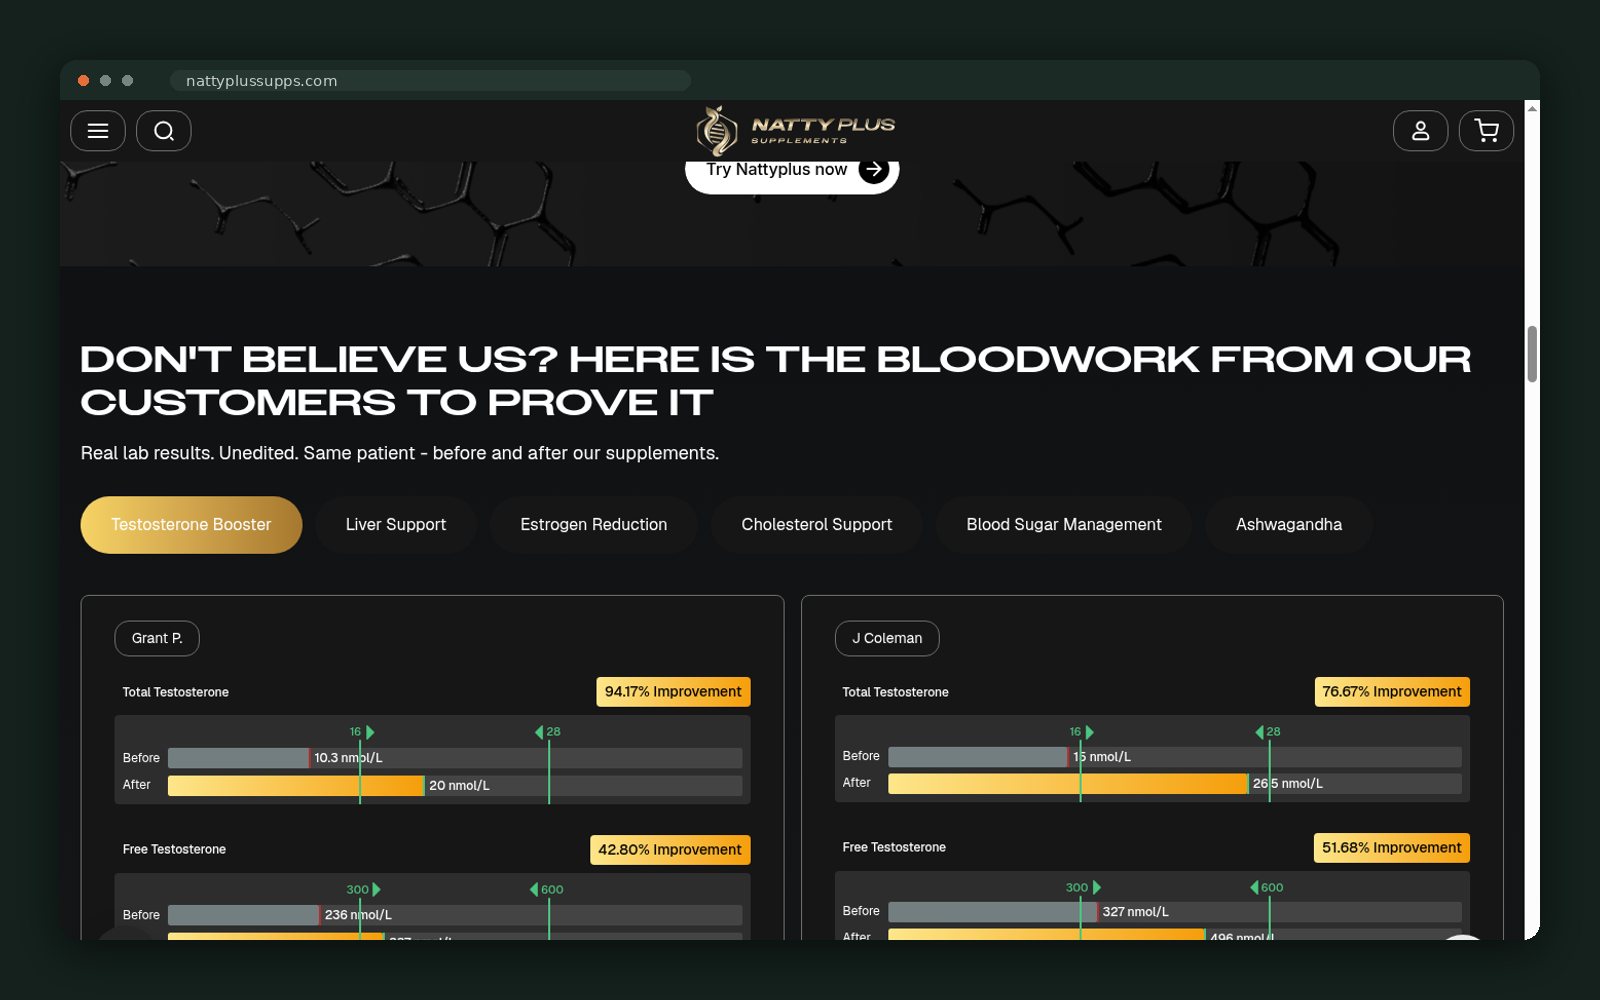Click the 28 range marker in Grant P.'s chart
The height and width of the screenshot is (1000, 1600).
coord(548,732)
